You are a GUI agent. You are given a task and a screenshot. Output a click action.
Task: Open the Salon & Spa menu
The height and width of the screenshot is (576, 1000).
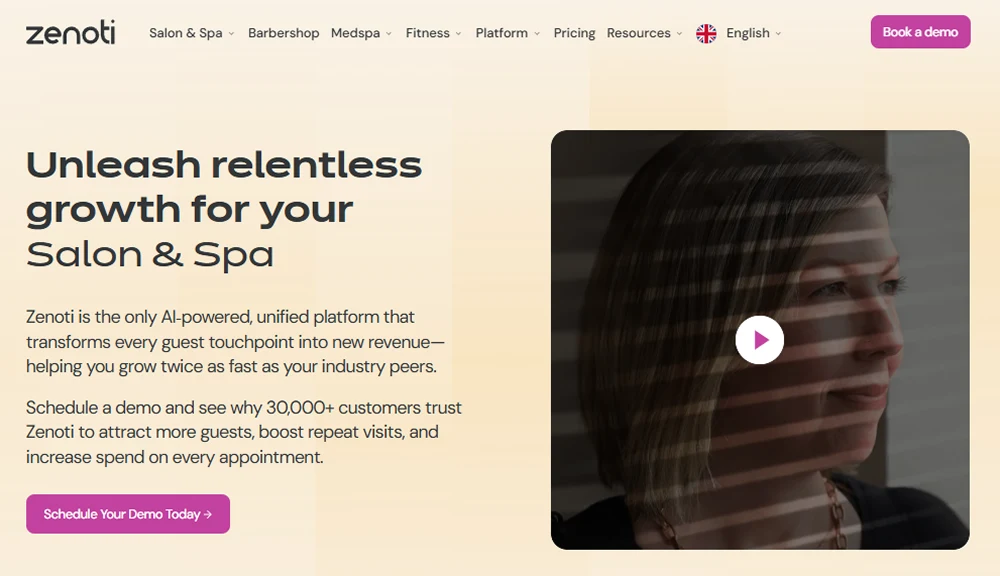[x=185, y=33]
